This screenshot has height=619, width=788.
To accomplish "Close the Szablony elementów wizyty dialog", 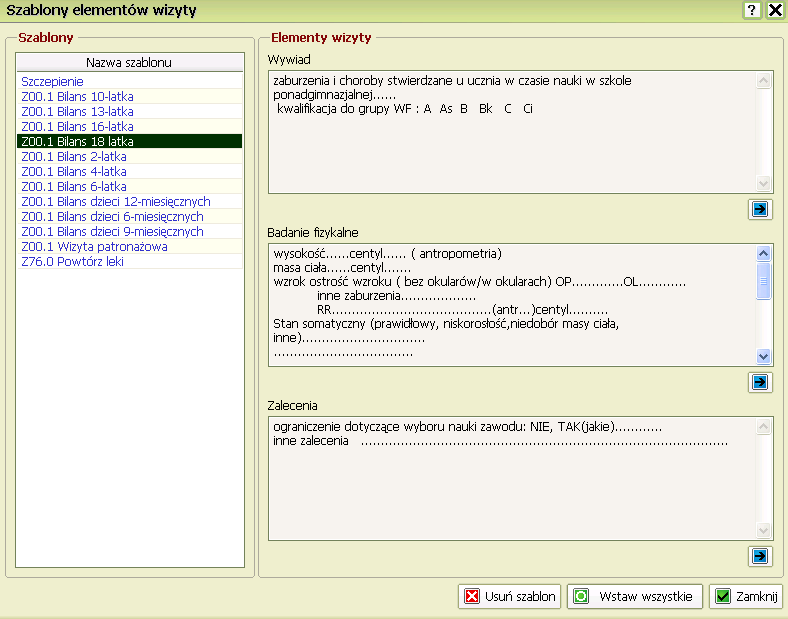I will coord(775,10).
